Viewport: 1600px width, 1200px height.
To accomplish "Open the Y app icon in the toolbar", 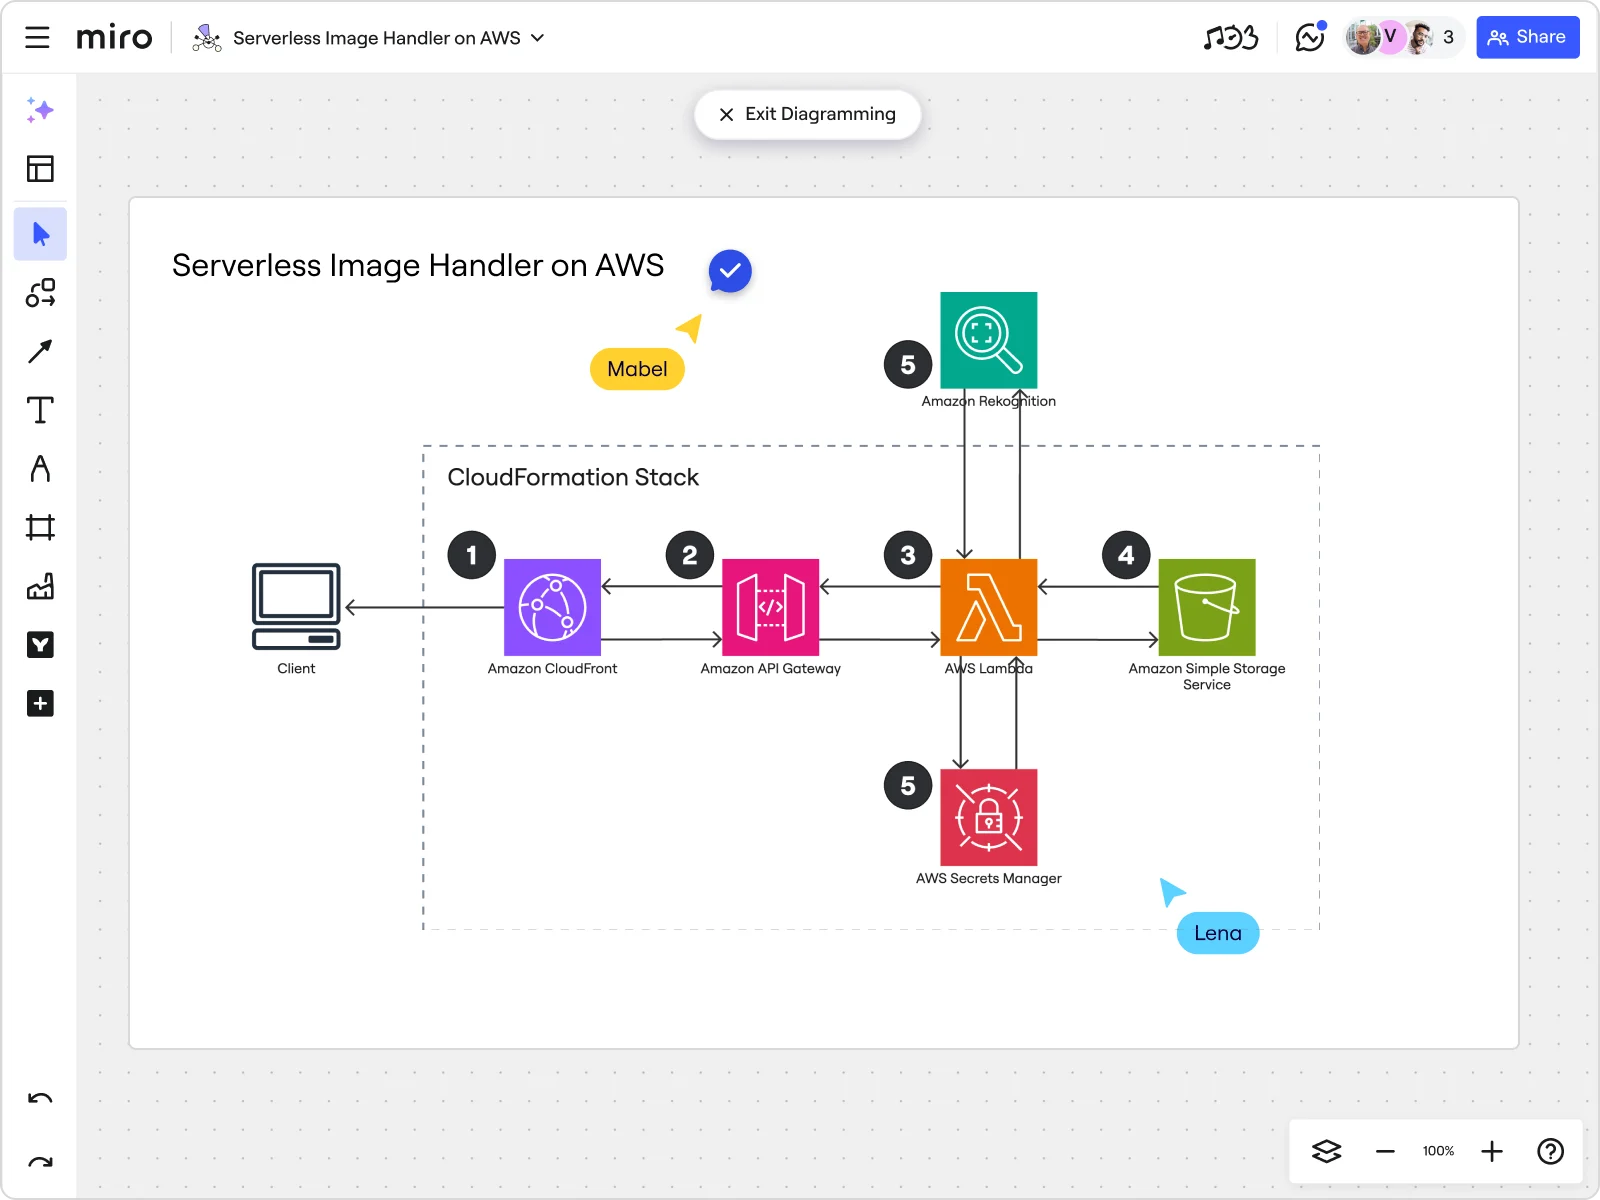I will coord(40,645).
